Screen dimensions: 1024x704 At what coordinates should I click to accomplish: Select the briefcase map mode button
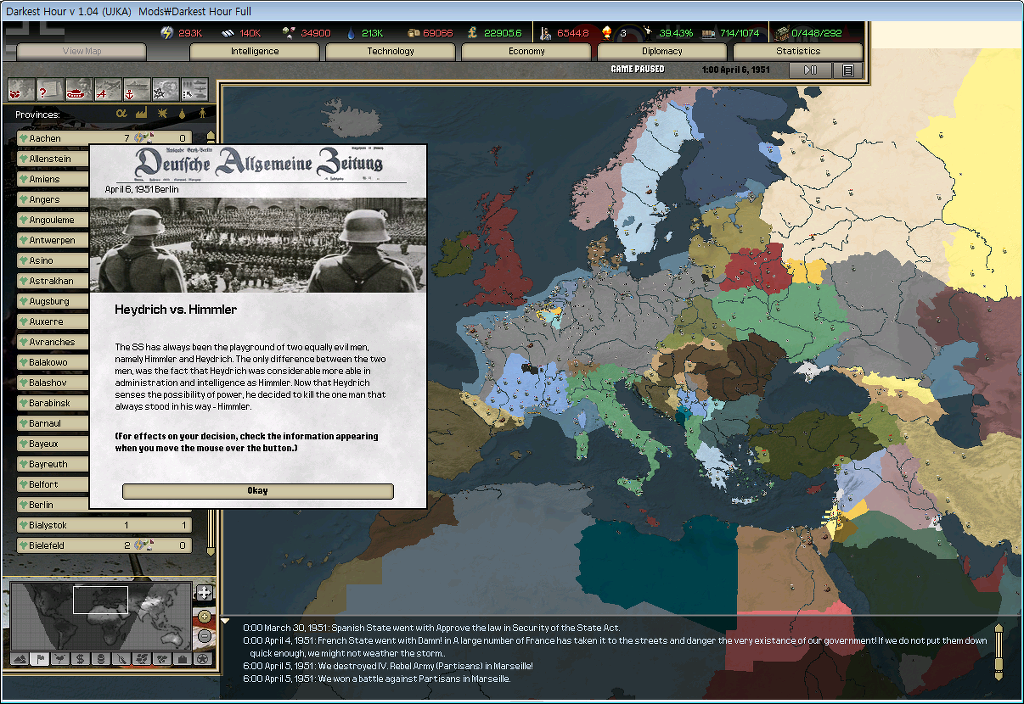pos(182,659)
